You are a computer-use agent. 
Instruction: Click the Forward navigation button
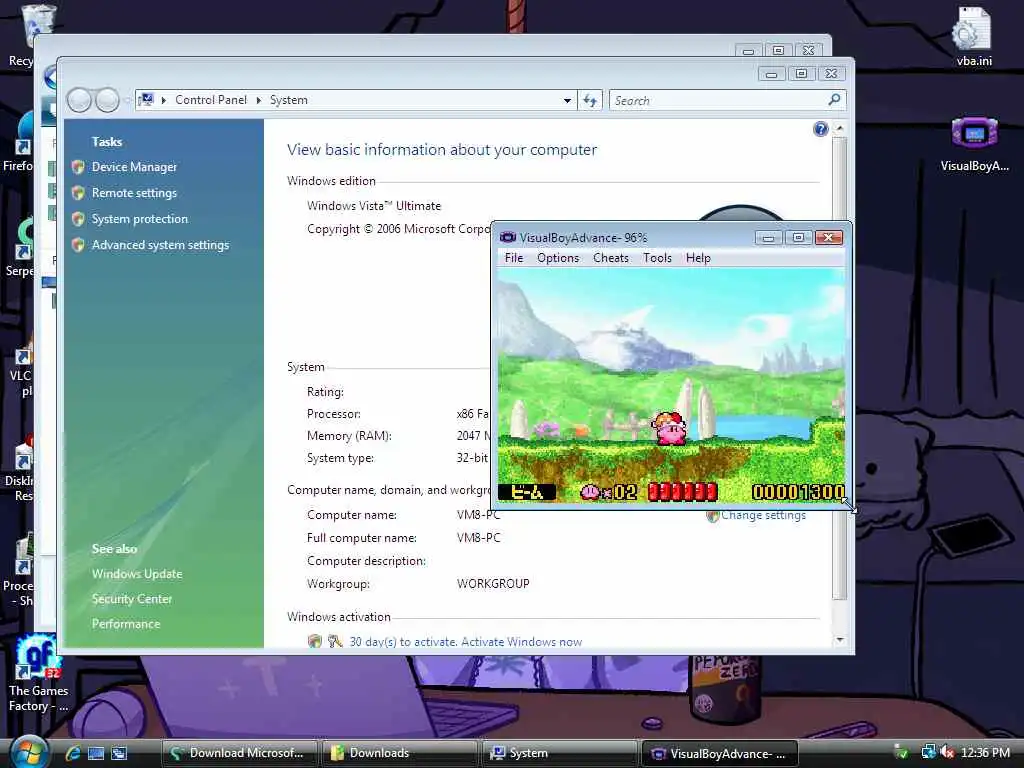pos(108,101)
